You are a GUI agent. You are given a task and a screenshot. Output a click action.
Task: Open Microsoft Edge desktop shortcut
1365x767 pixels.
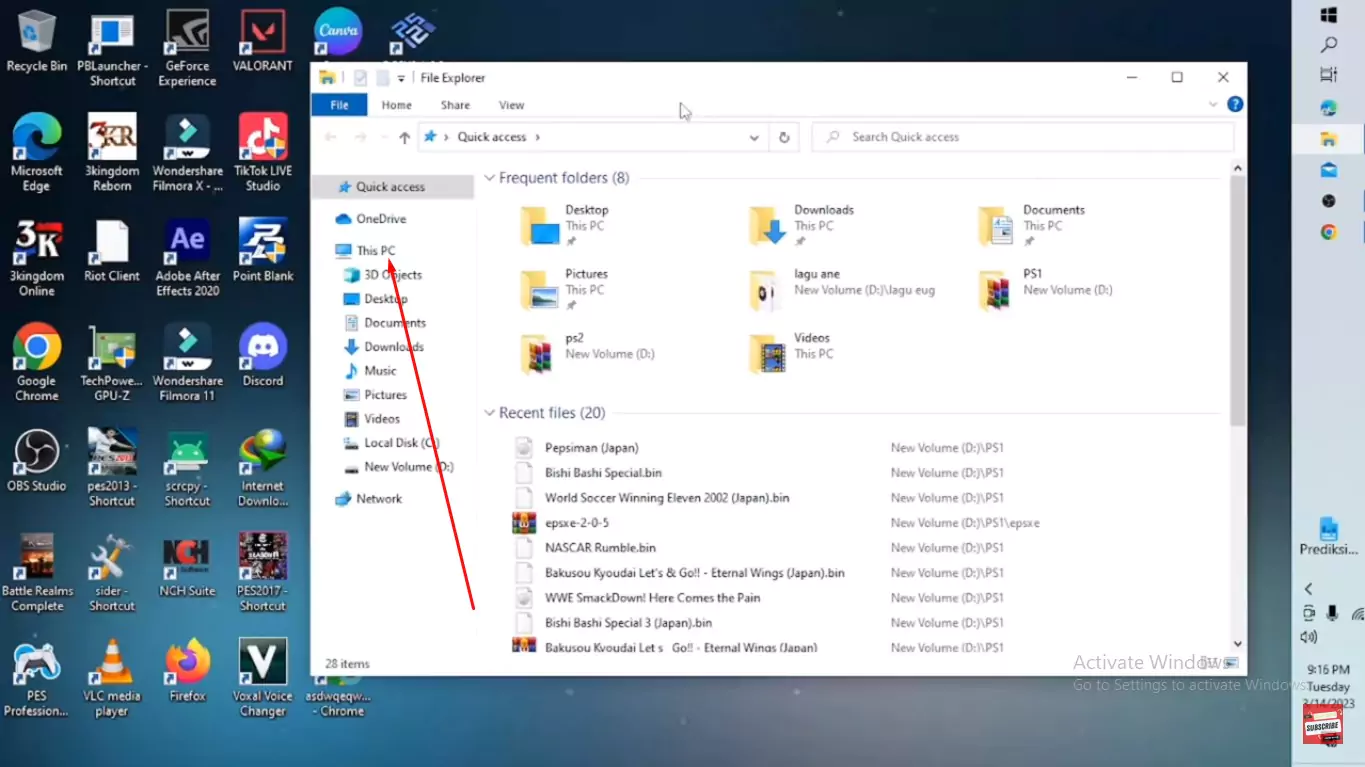[37, 153]
